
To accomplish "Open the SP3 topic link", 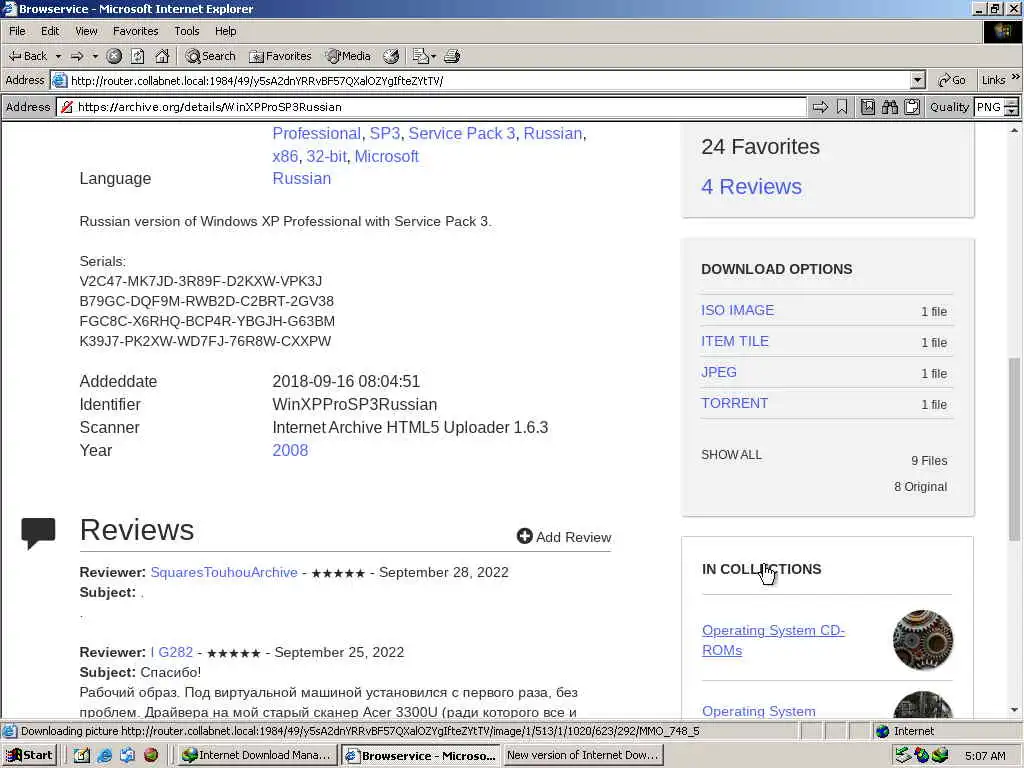I will (x=385, y=133).
